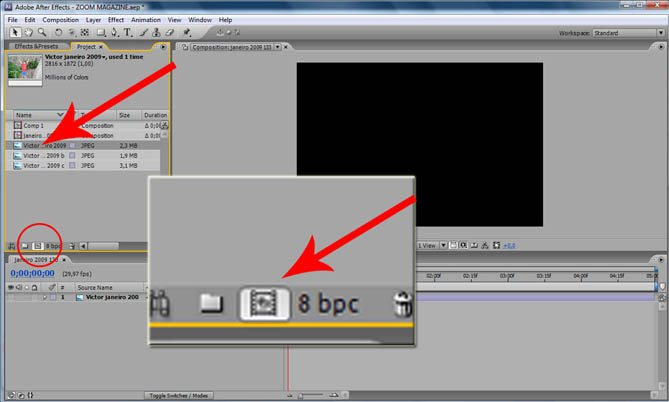The width and height of the screenshot is (669, 402).
Task: Select the Rectangular Mask tool
Action: 99,31
